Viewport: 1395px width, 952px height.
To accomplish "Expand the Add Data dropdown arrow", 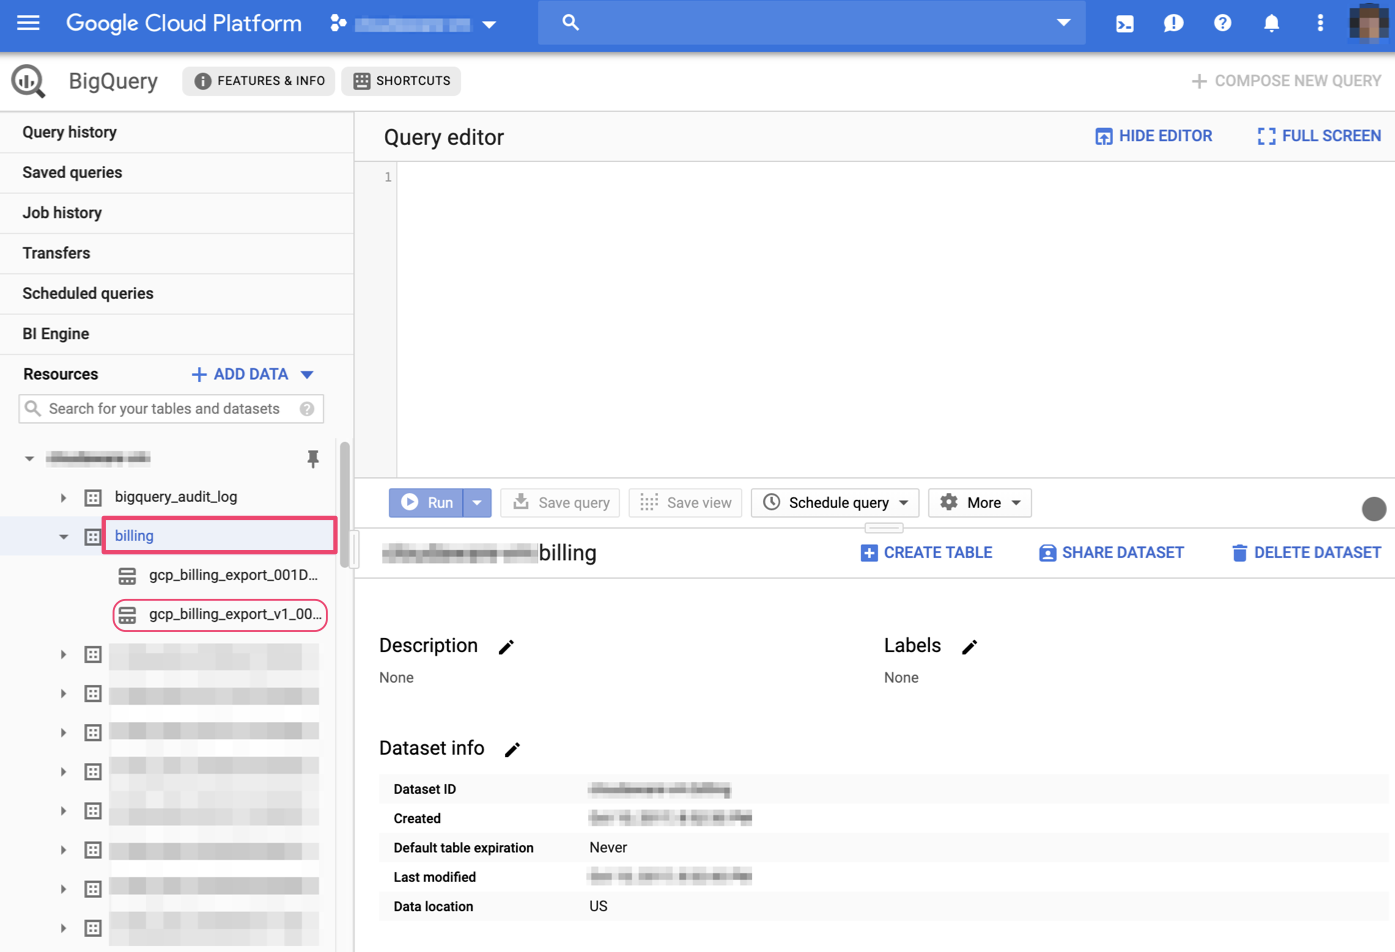I will click(x=307, y=375).
